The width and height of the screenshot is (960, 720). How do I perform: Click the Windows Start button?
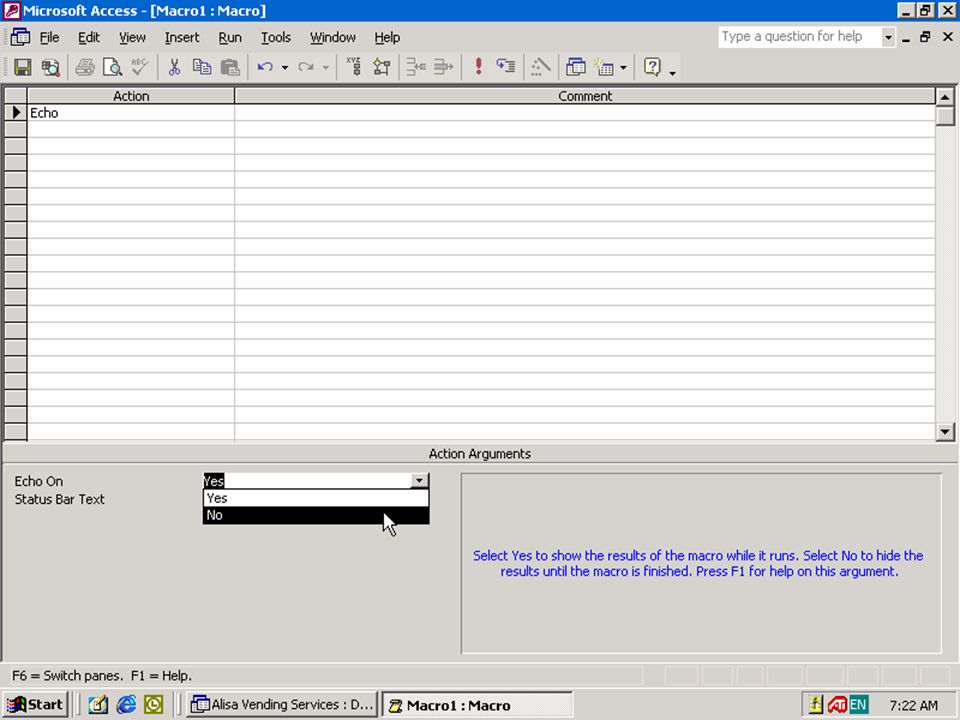[35, 705]
